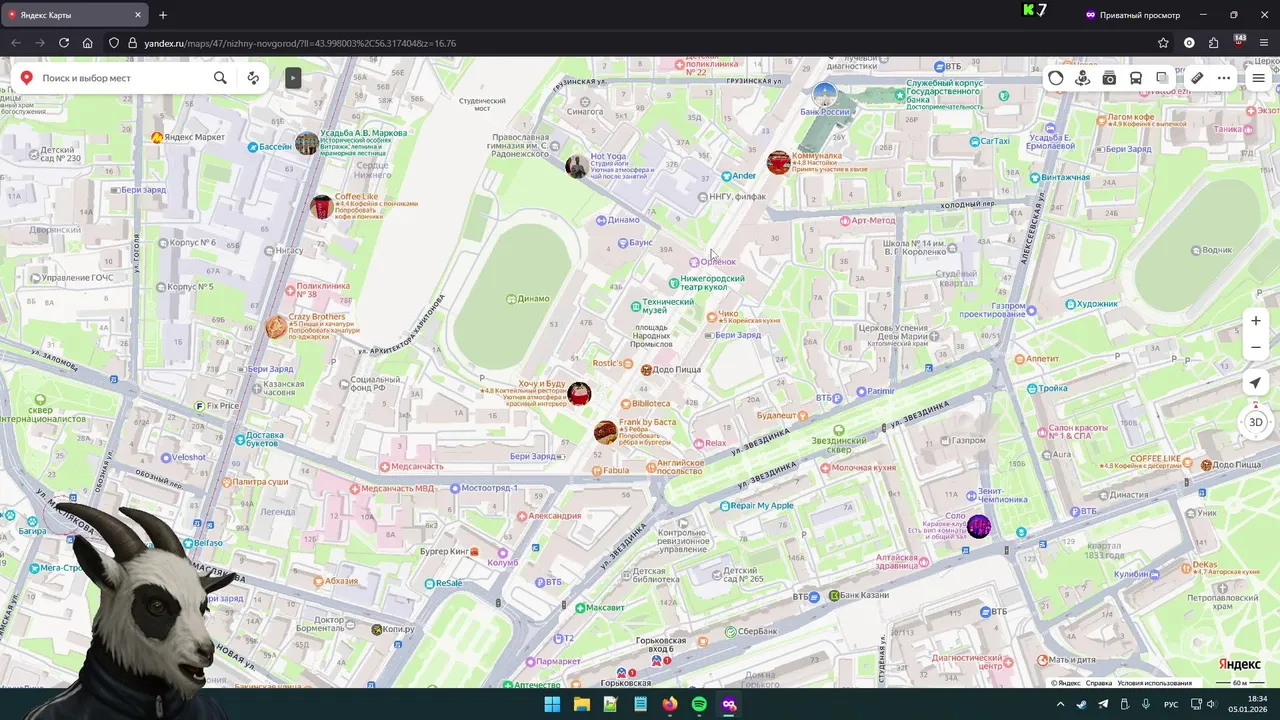This screenshot has width=1280, height=720.
Task: Open the Windows Start button
Action: [x=552, y=704]
